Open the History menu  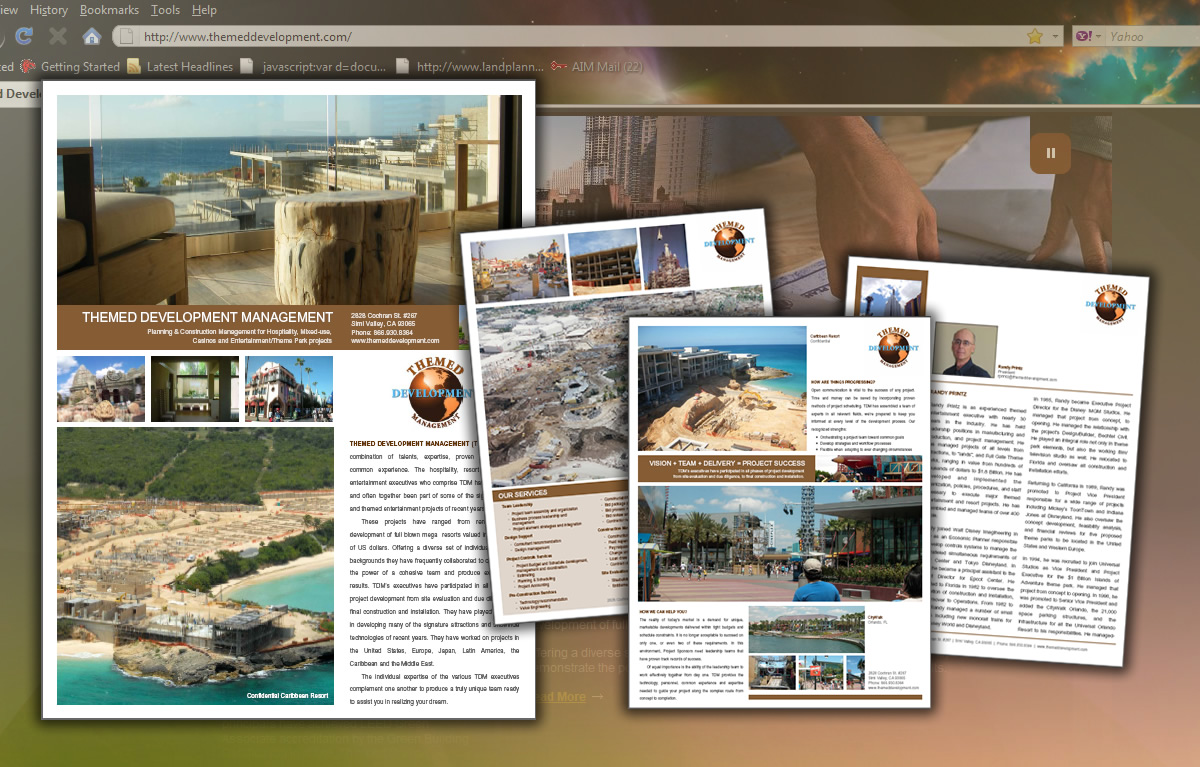(x=49, y=10)
